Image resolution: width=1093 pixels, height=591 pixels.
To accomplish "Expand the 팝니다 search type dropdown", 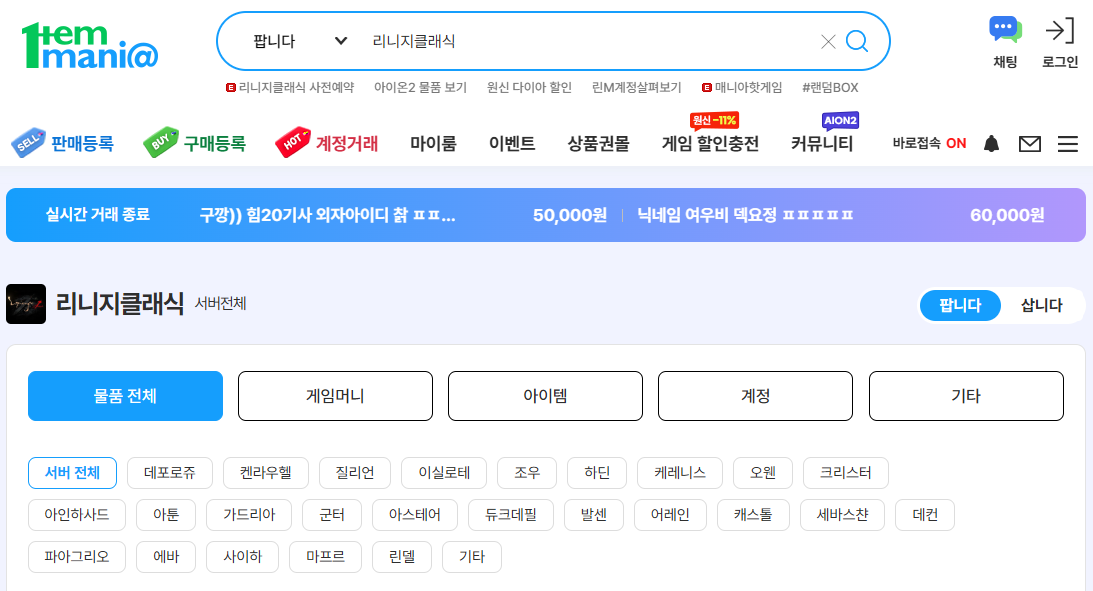I will 300,41.
